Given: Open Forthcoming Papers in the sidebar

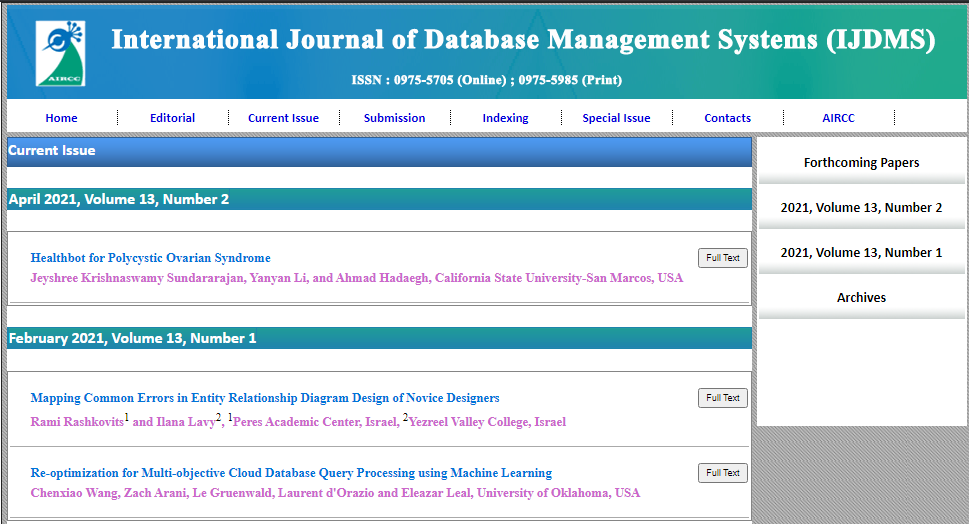Looking at the screenshot, I should pos(861,163).
